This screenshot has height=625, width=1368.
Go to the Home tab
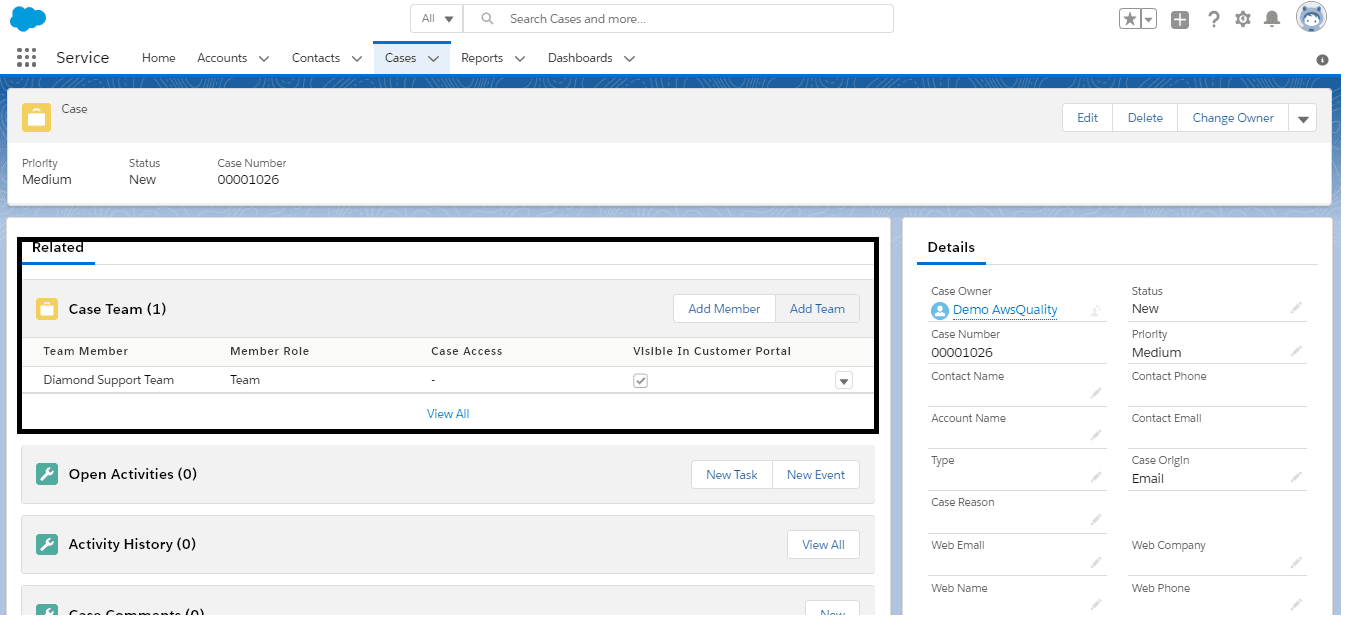point(159,58)
